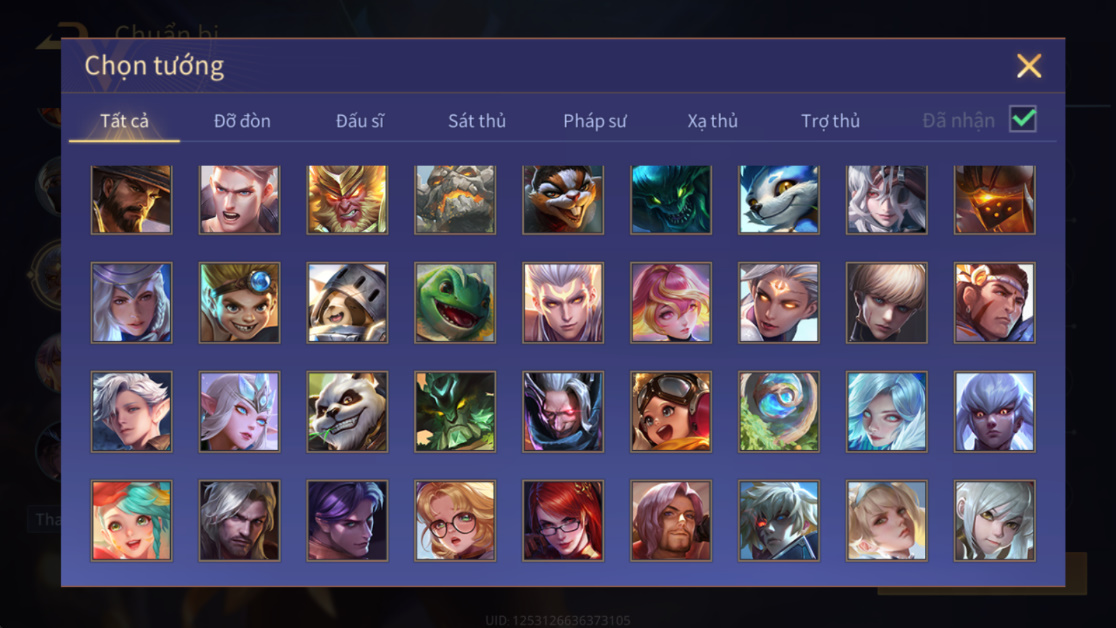The image size is (1116, 628).
Task: Choose the bearded hero in straw hat
Action: click(131, 199)
